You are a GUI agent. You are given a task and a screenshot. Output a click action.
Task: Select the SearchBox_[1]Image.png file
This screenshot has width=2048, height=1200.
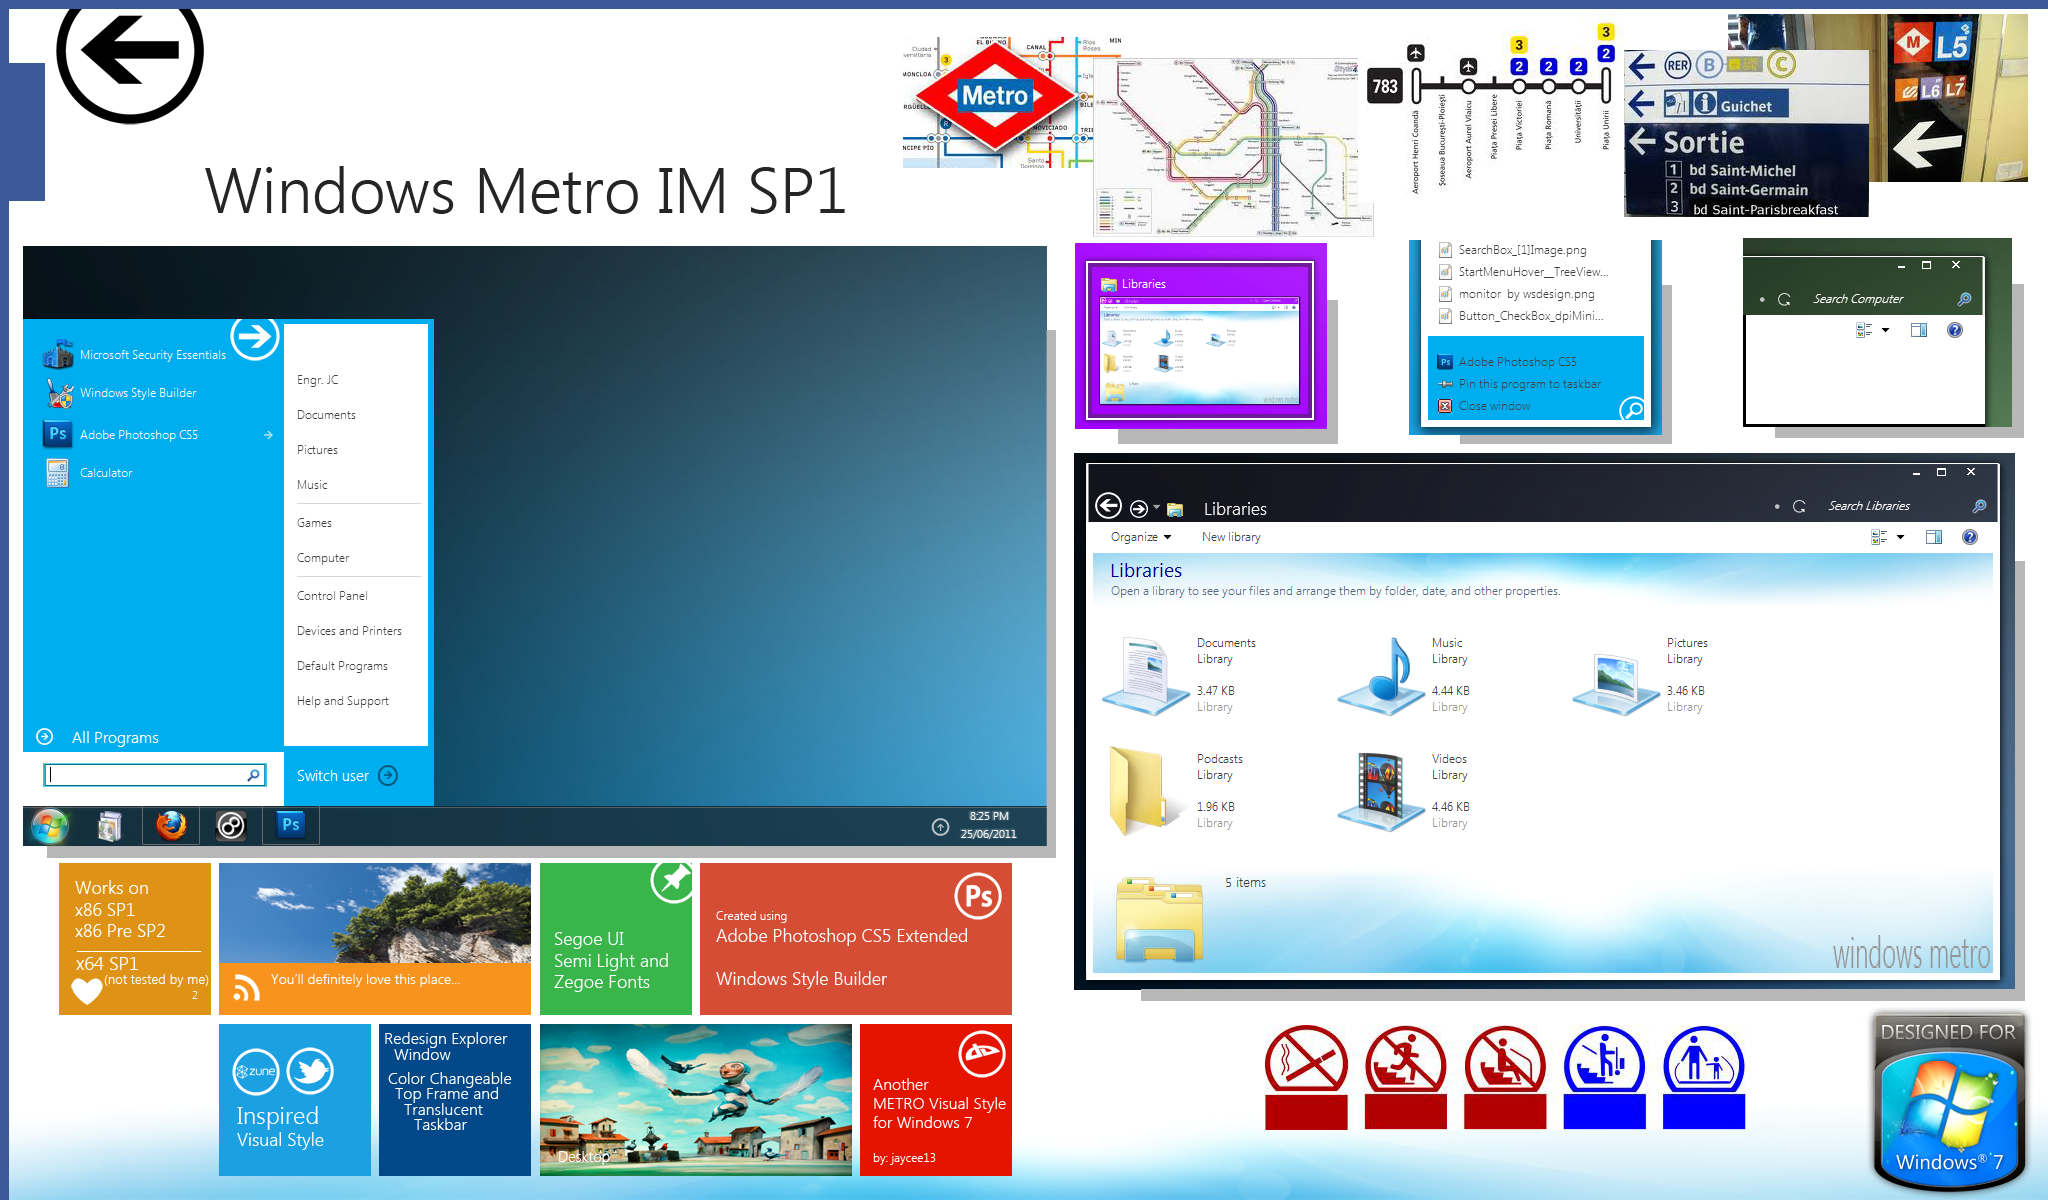point(1512,250)
